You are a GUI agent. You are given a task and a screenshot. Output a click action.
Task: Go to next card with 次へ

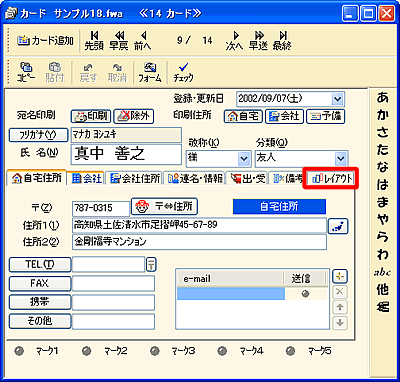click(235, 41)
